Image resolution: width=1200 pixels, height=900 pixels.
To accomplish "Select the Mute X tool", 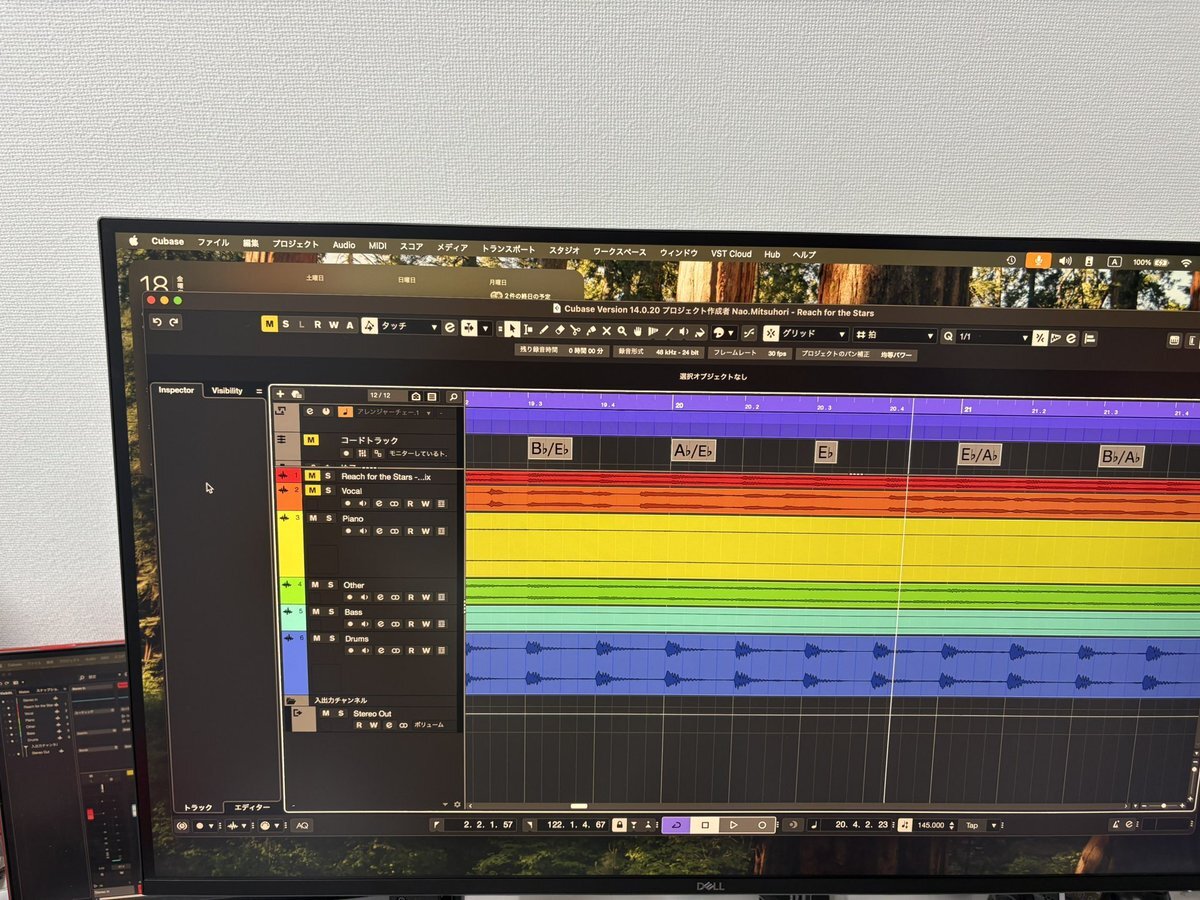I will coord(606,331).
